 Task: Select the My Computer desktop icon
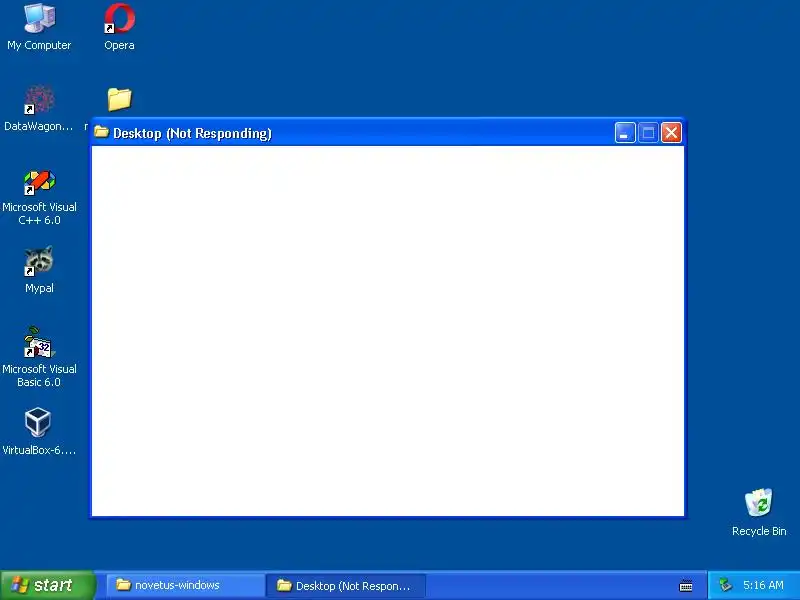[x=39, y=27]
